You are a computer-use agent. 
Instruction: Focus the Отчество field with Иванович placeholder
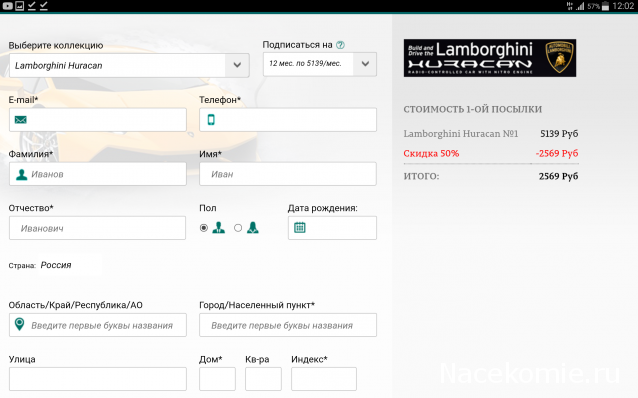97,228
